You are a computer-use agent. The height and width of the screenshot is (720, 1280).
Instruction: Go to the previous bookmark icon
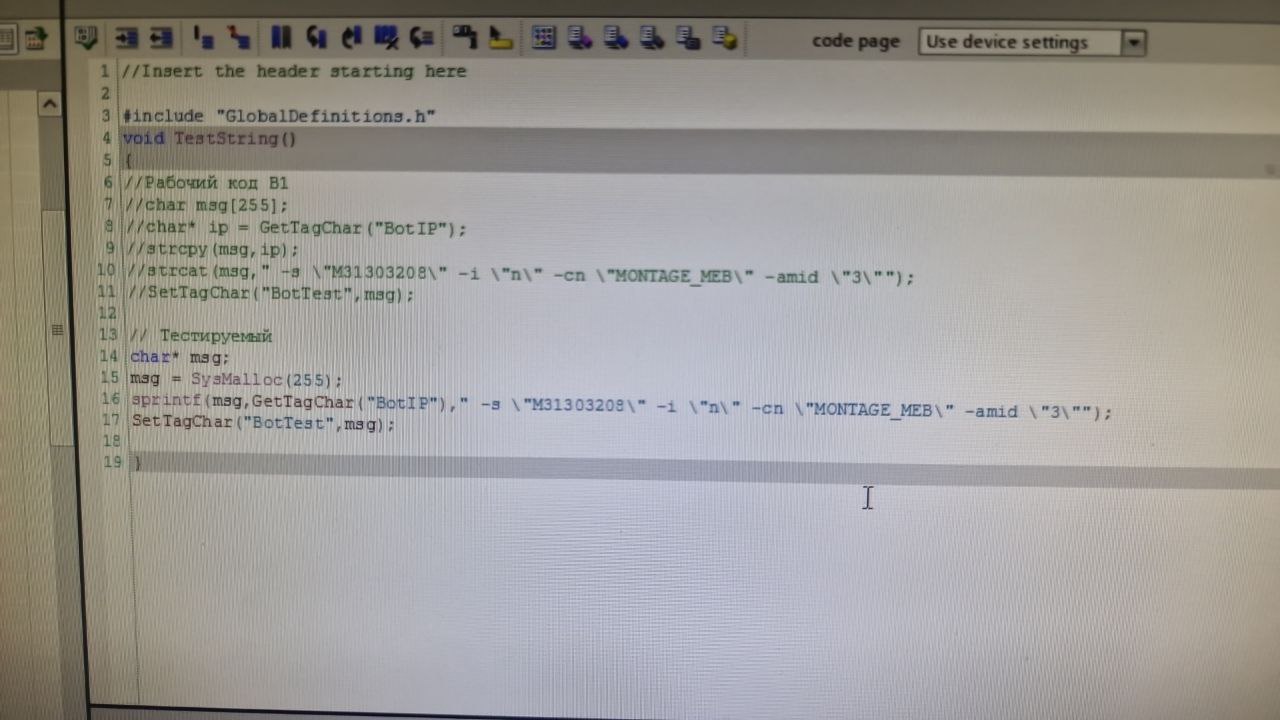316,38
